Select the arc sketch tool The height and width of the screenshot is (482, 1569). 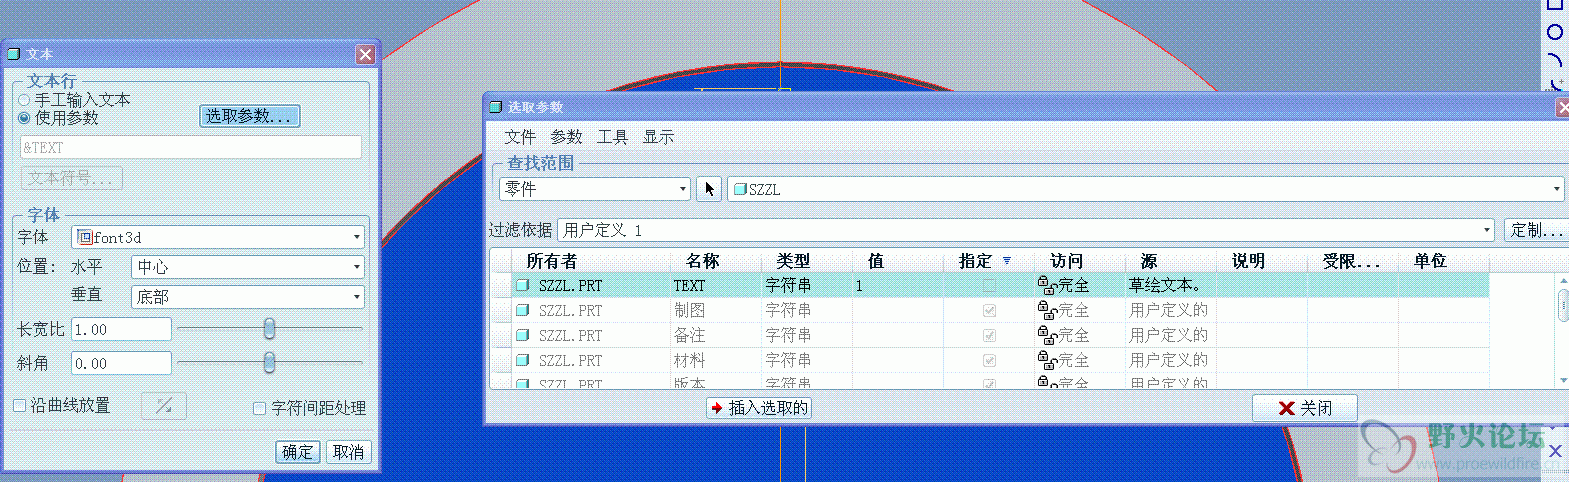[x=1555, y=60]
